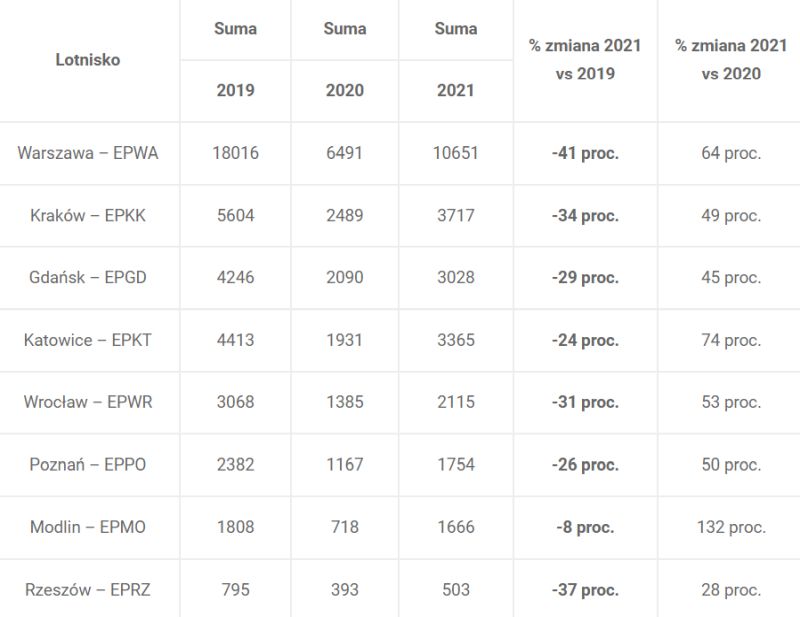This screenshot has width=800, height=617.
Task: Select the Wrocław – EPWR airport cell
Action: pyautogui.click(x=88, y=402)
